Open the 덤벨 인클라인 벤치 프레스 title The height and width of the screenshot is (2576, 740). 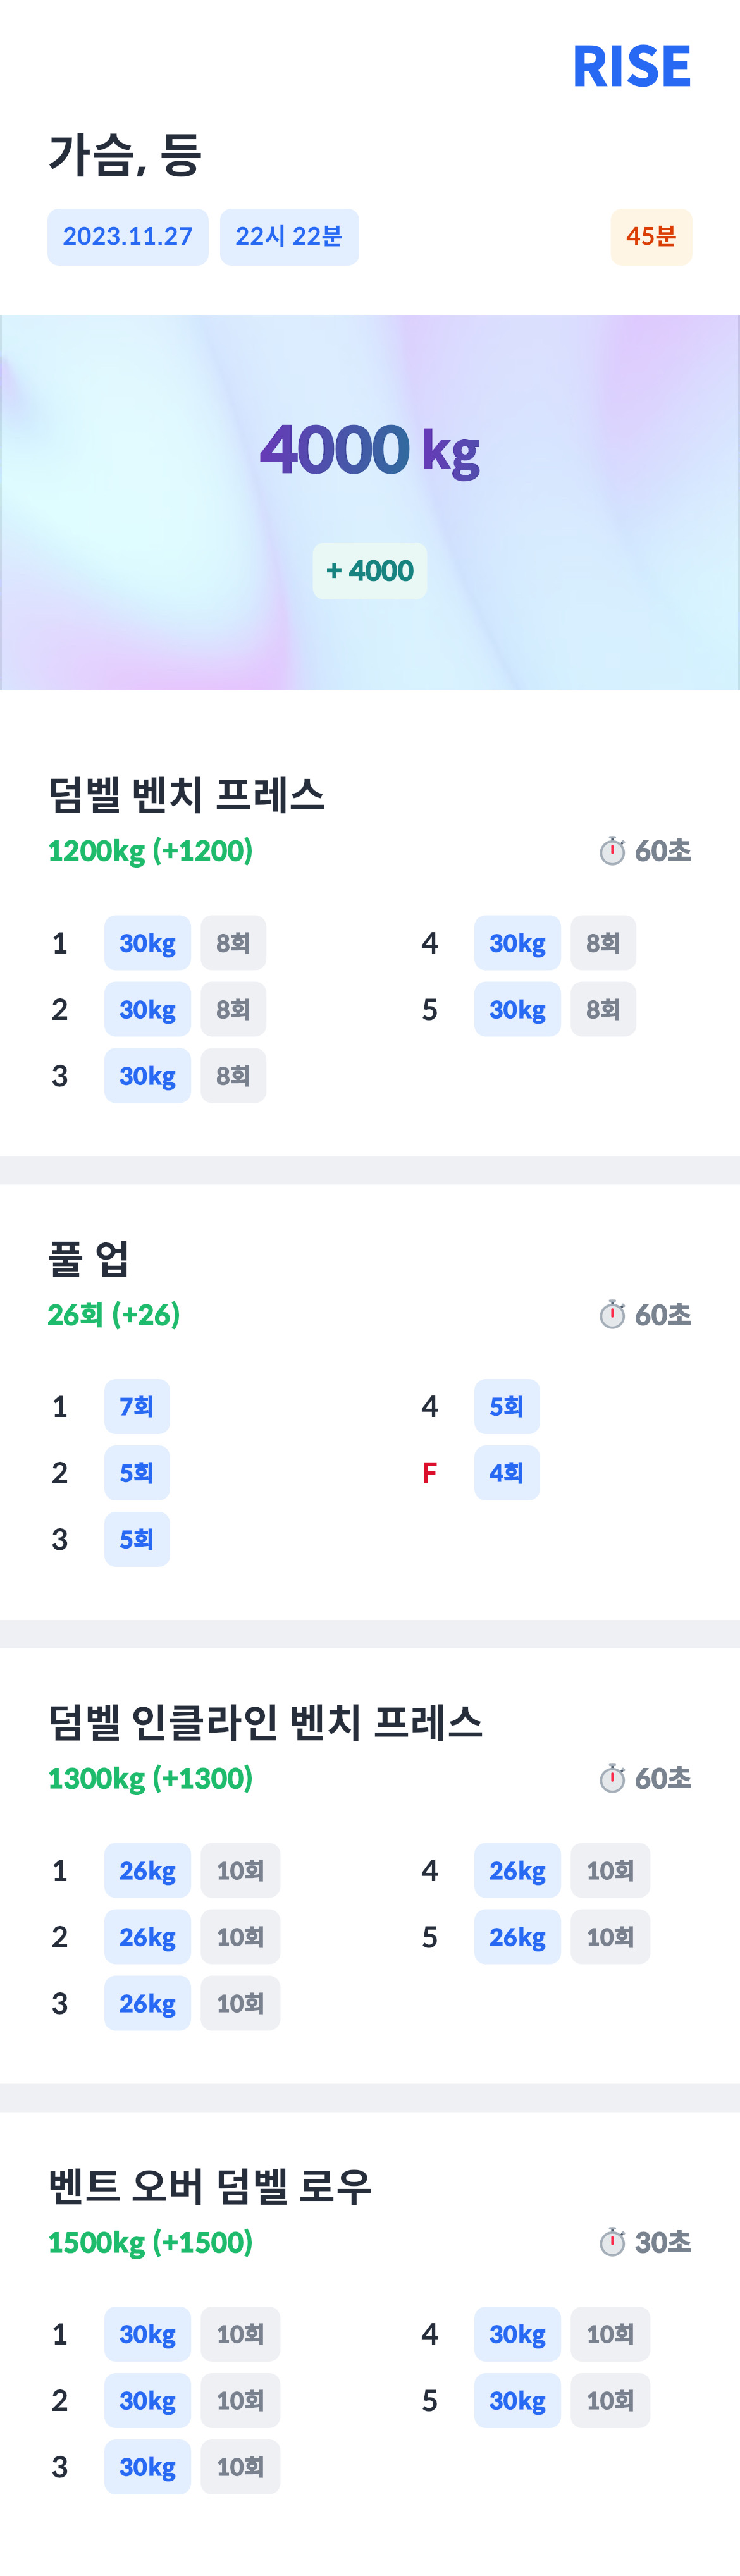click(x=266, y=1722)
